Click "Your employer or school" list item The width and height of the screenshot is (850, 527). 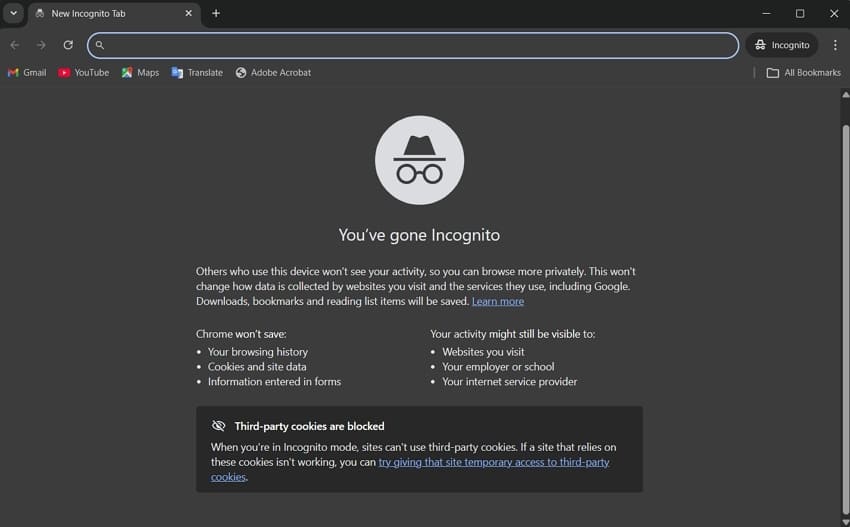click(x=498, y=367)
